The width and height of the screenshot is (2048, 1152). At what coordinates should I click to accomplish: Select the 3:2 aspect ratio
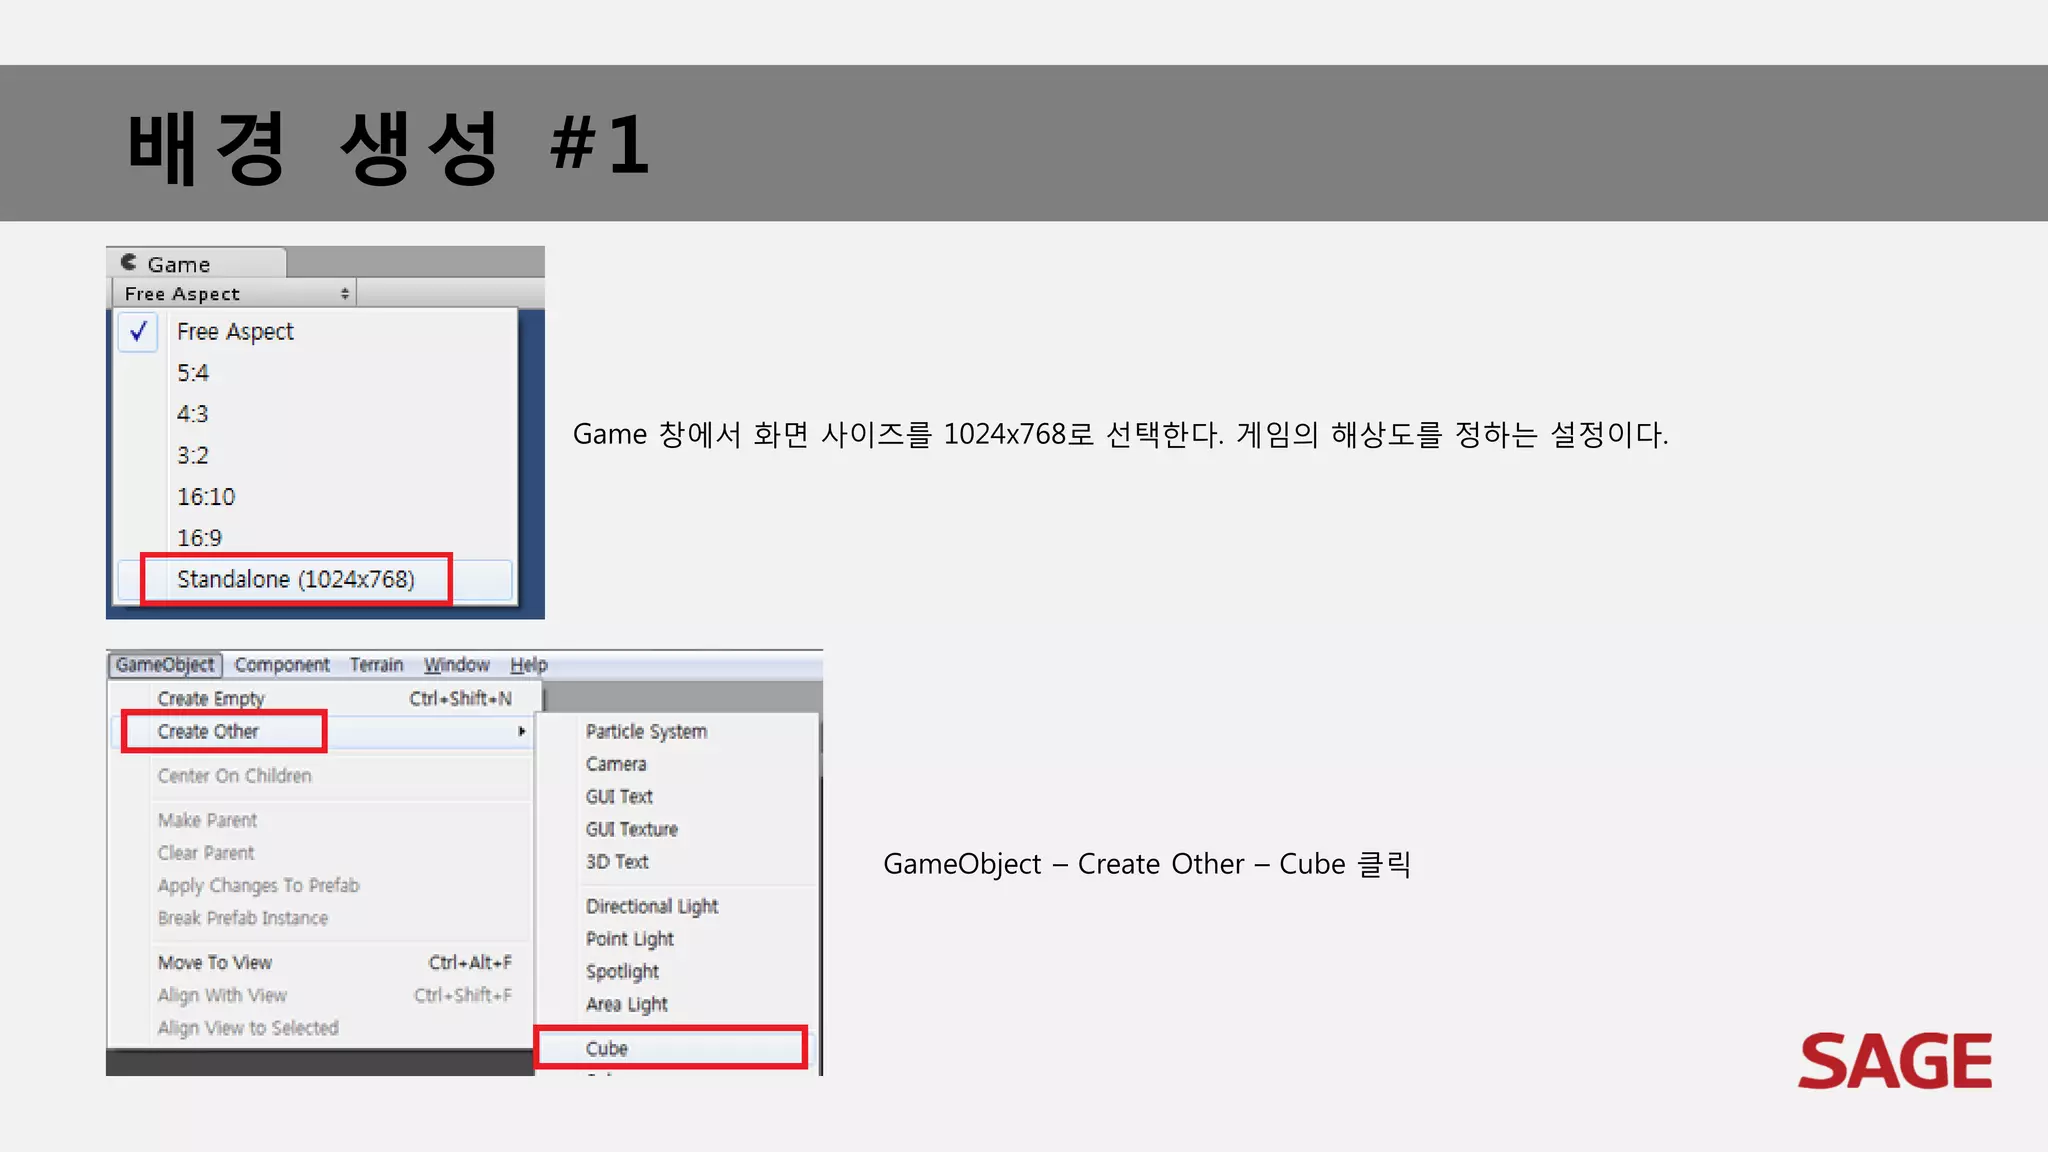coord(193,455)
